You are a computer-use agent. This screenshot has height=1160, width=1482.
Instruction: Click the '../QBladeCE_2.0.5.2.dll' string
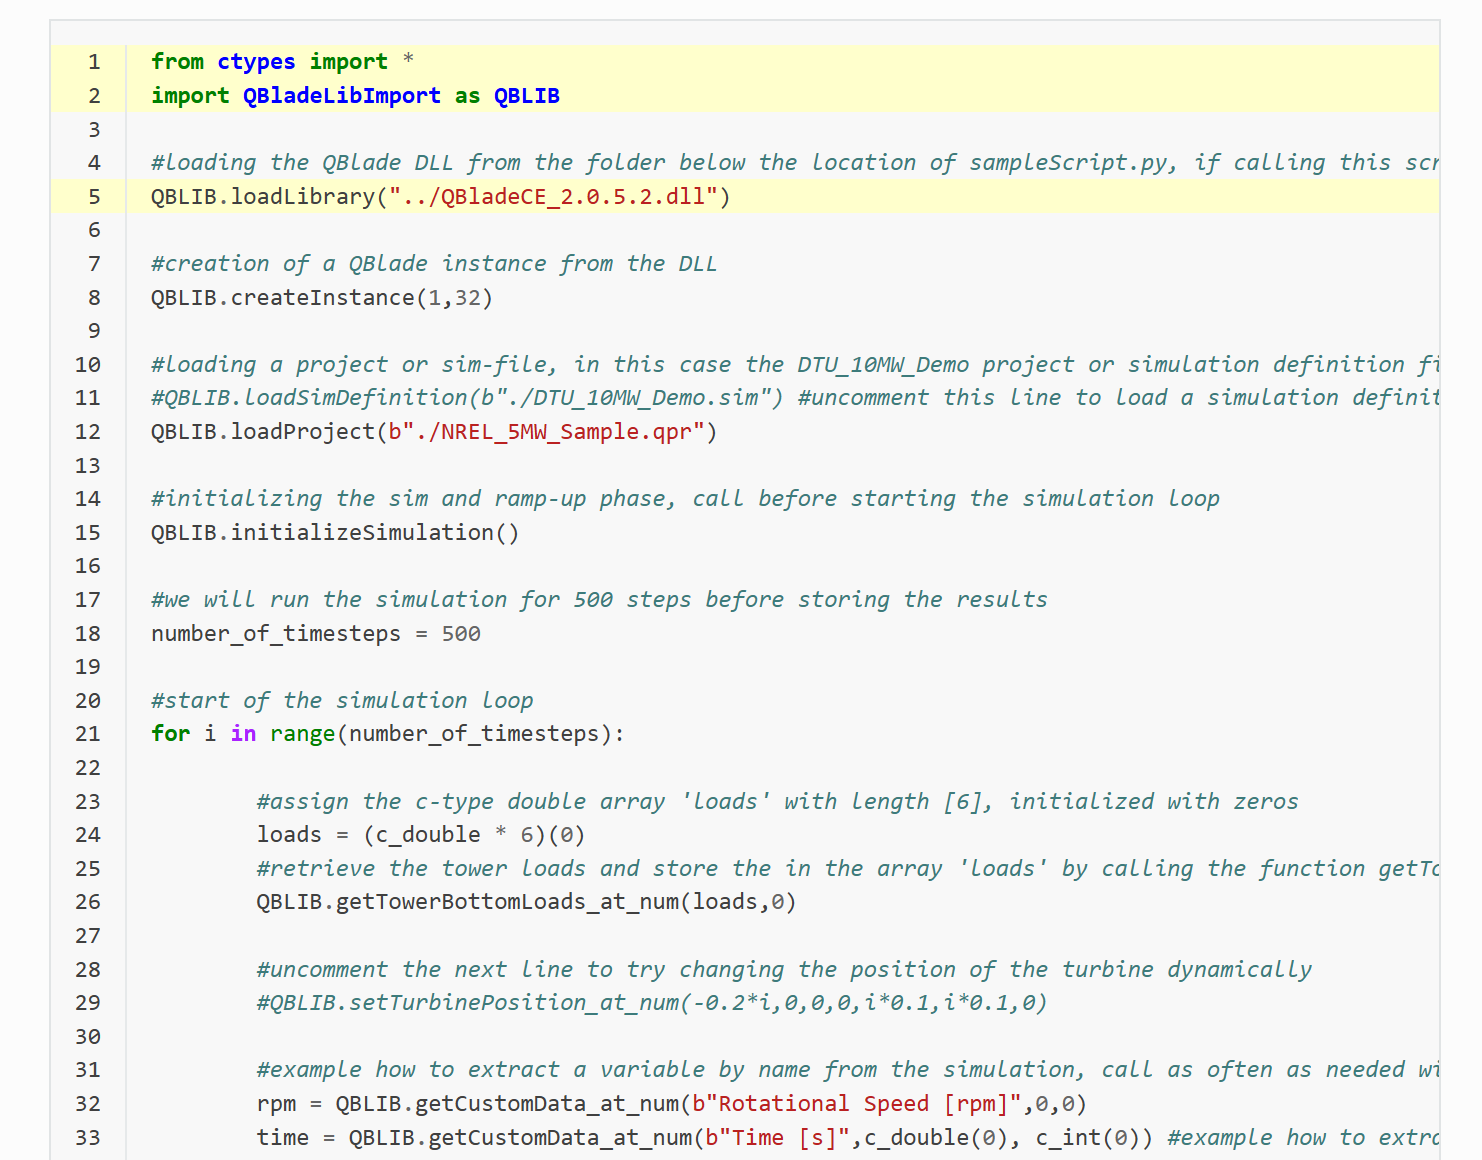tap(553, 197)
